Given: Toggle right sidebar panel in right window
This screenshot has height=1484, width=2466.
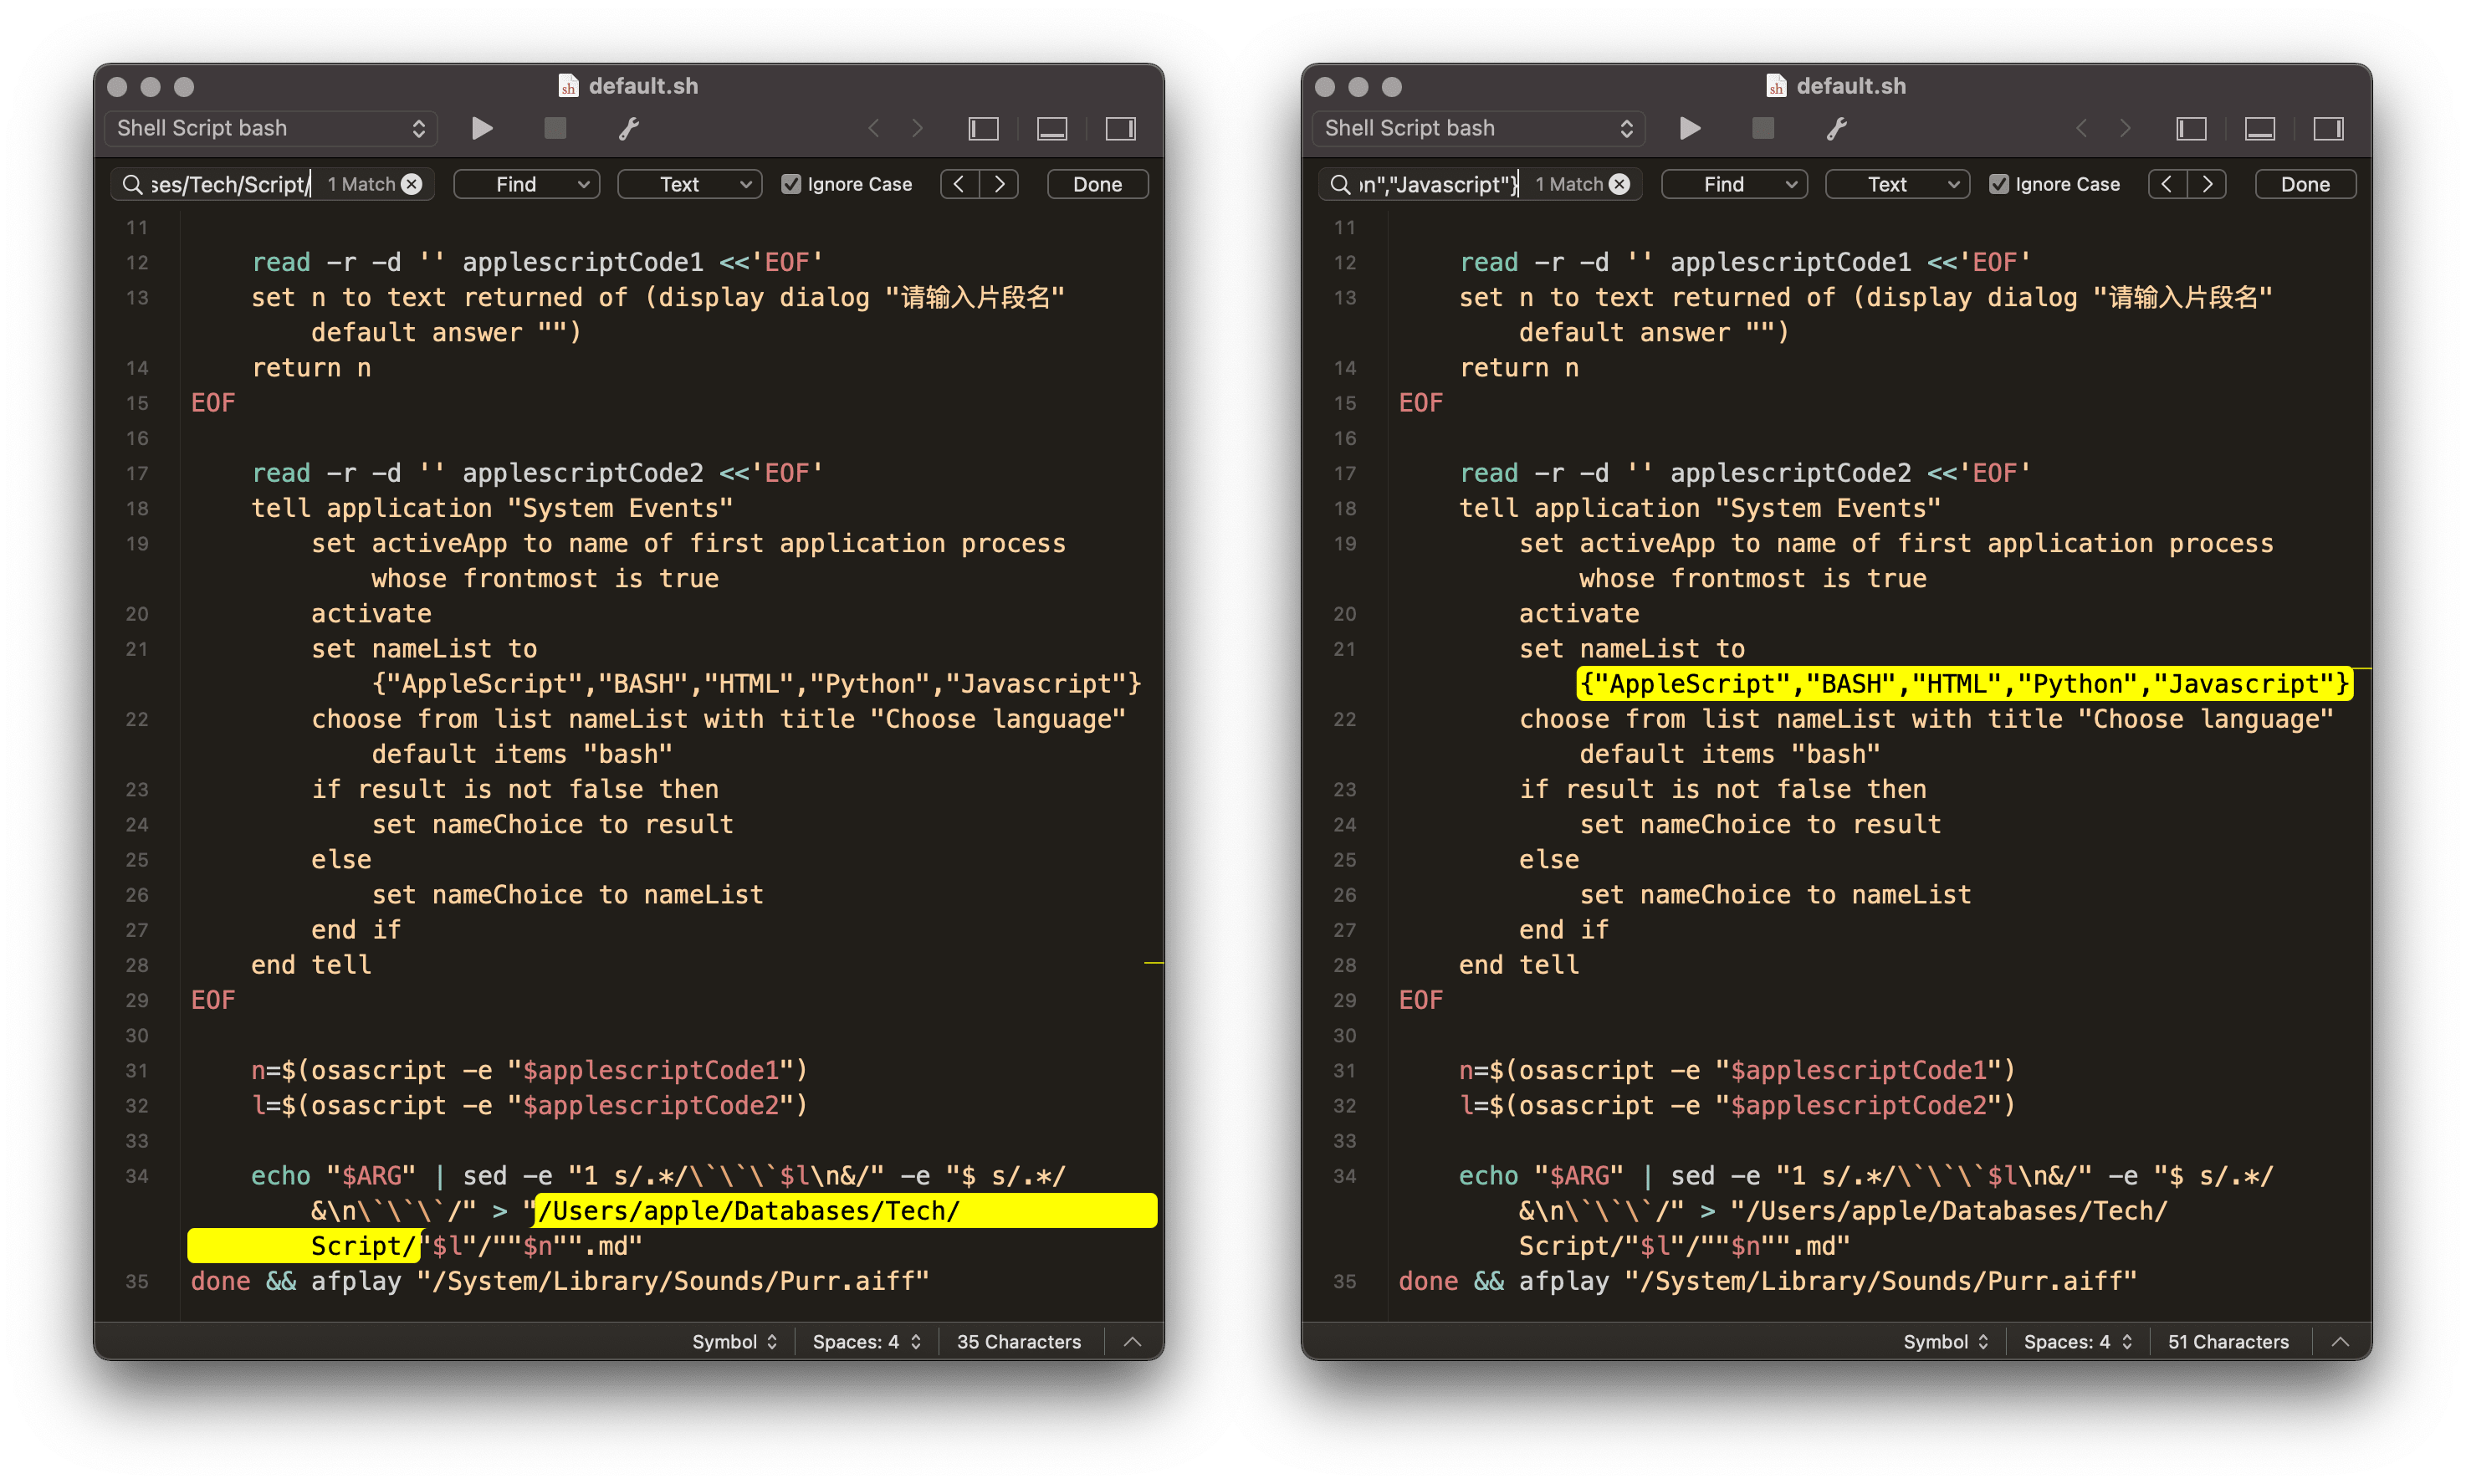Looking at the screenshot, I should pos(2328,128).
